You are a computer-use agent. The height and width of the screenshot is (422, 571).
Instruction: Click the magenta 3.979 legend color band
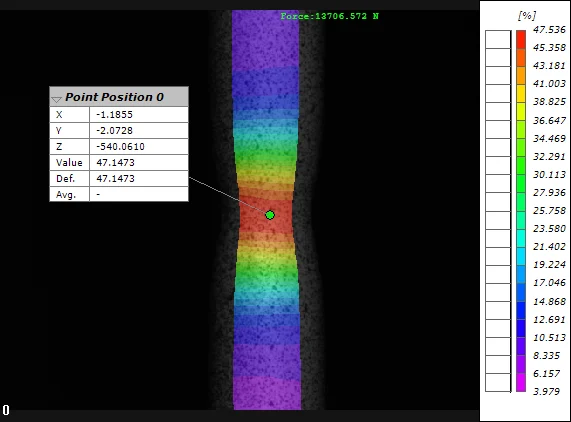tap(521, 382)
